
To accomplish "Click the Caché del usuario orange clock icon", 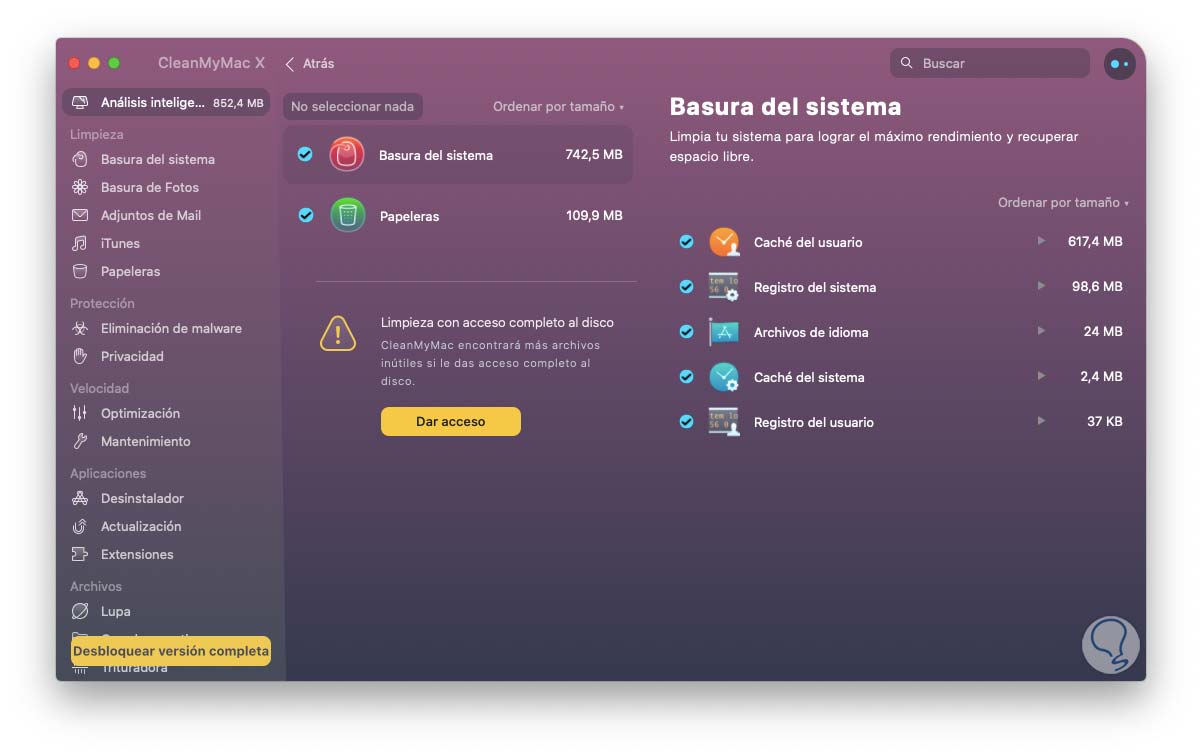I will coord(724,242).
